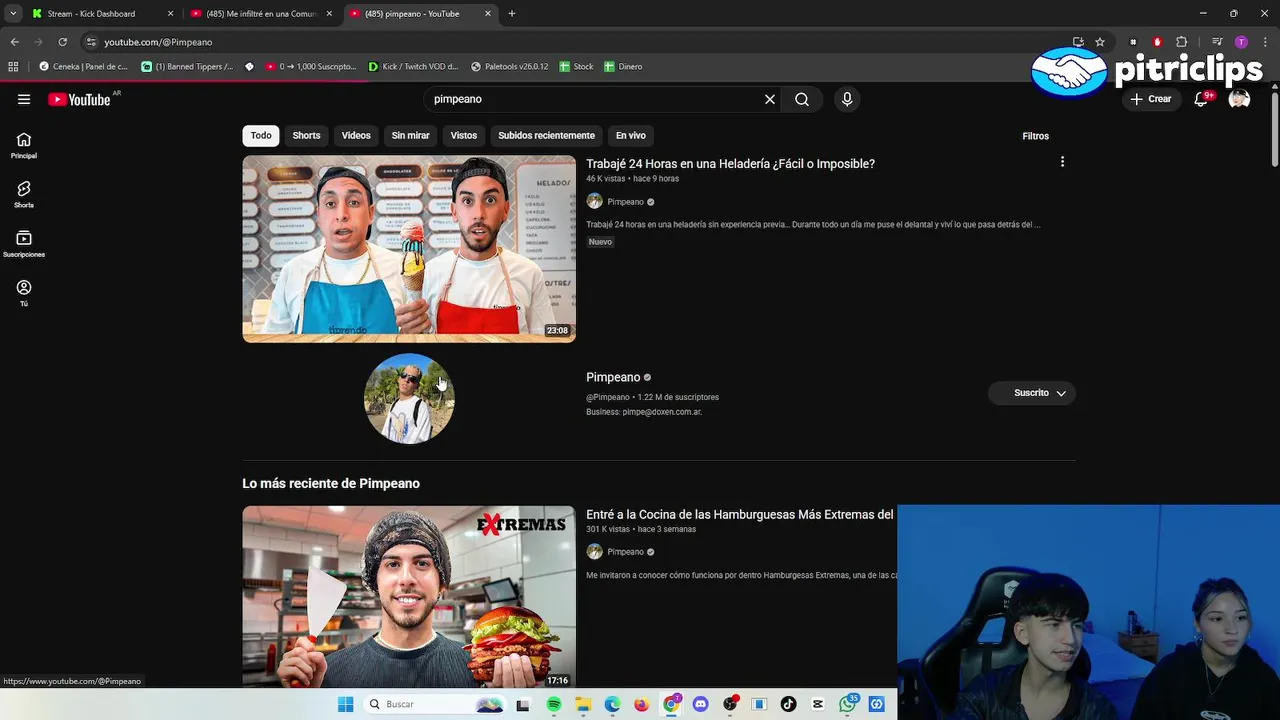1280x720 pixels.
Task: Select the Sin mirar filter chip
Action: (410, 136)
